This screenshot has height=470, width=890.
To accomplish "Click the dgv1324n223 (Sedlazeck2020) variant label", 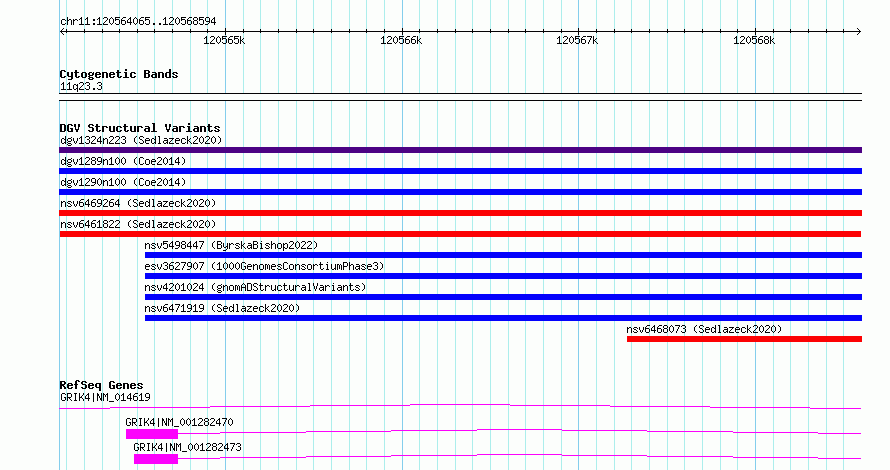I will pos(141,140).
